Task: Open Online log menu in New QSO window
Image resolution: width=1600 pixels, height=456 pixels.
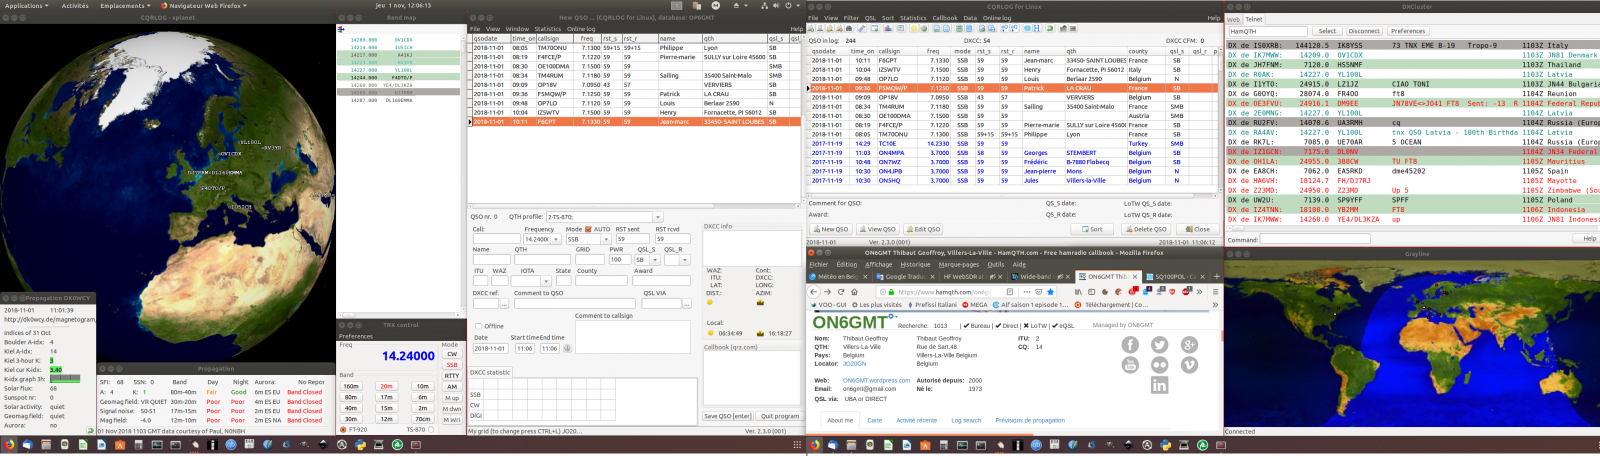Action: coord(581,29)
